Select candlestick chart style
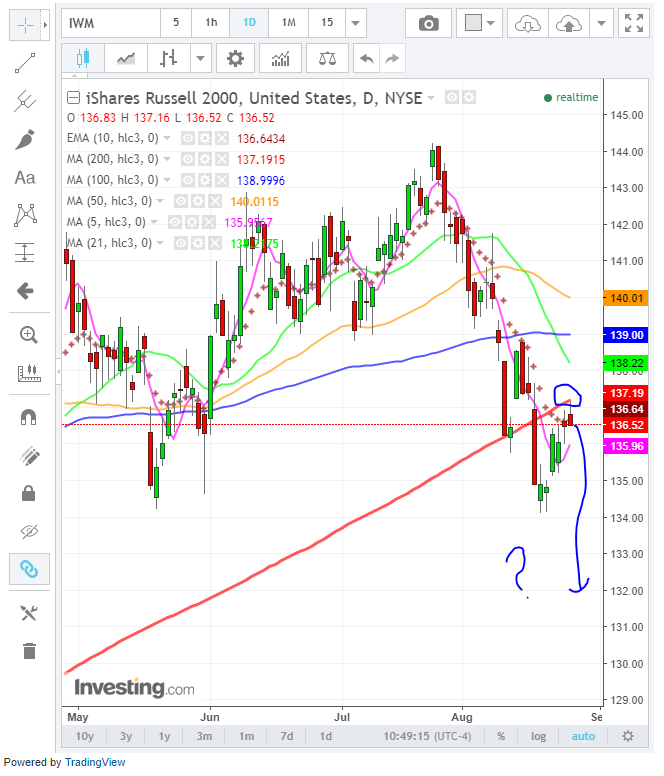This screenshot has height=776, width=664. (83, 58)
